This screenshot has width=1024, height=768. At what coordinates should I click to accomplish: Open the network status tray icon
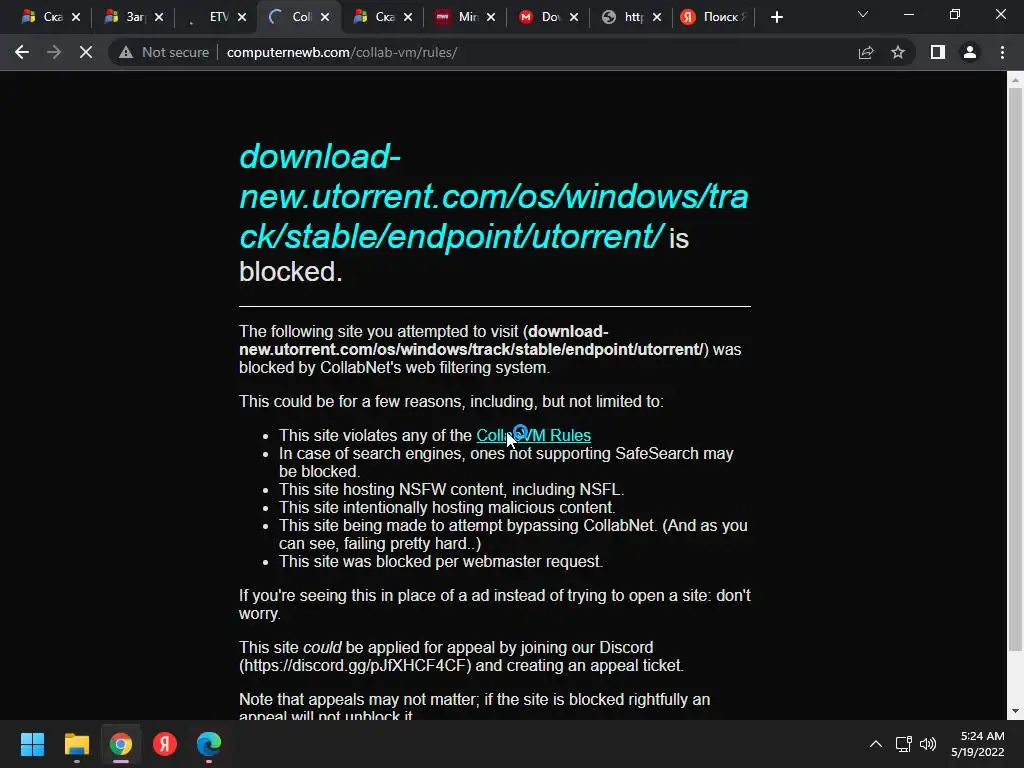(x=904, y=744)
